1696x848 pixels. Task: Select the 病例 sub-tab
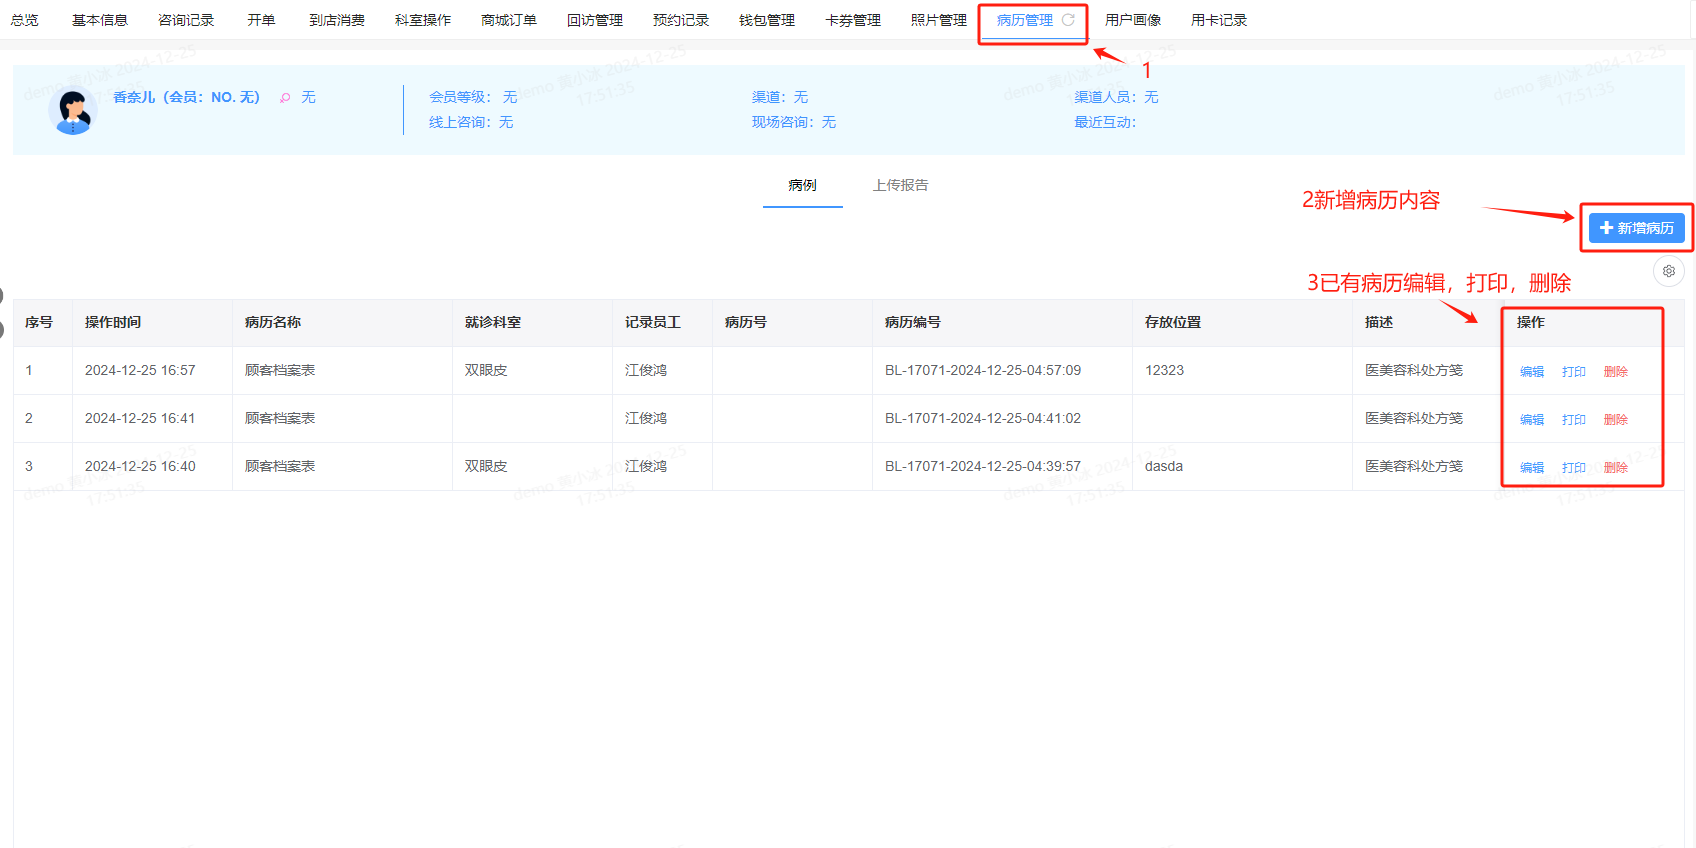click(x=802, y=185)
